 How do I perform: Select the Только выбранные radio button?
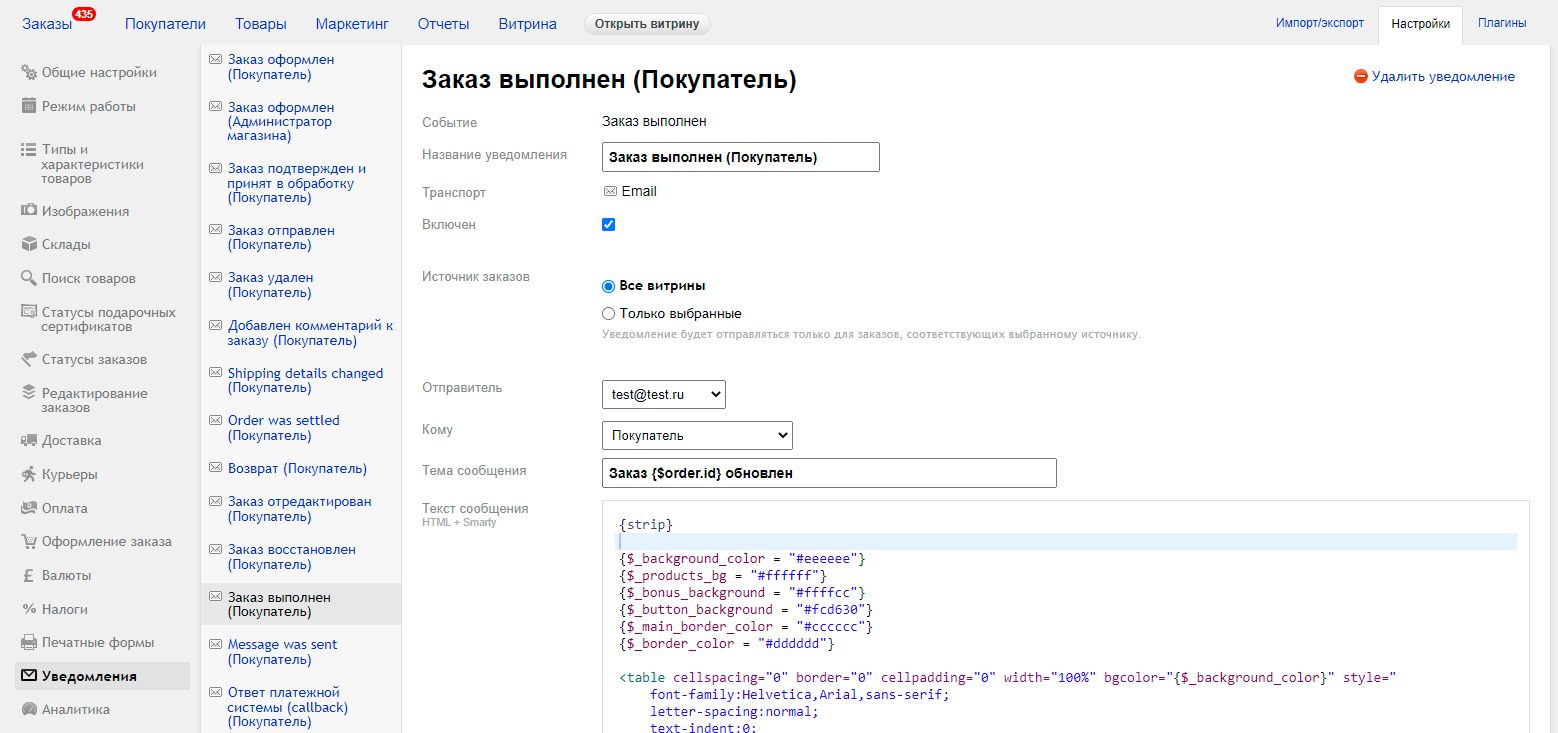608,313
